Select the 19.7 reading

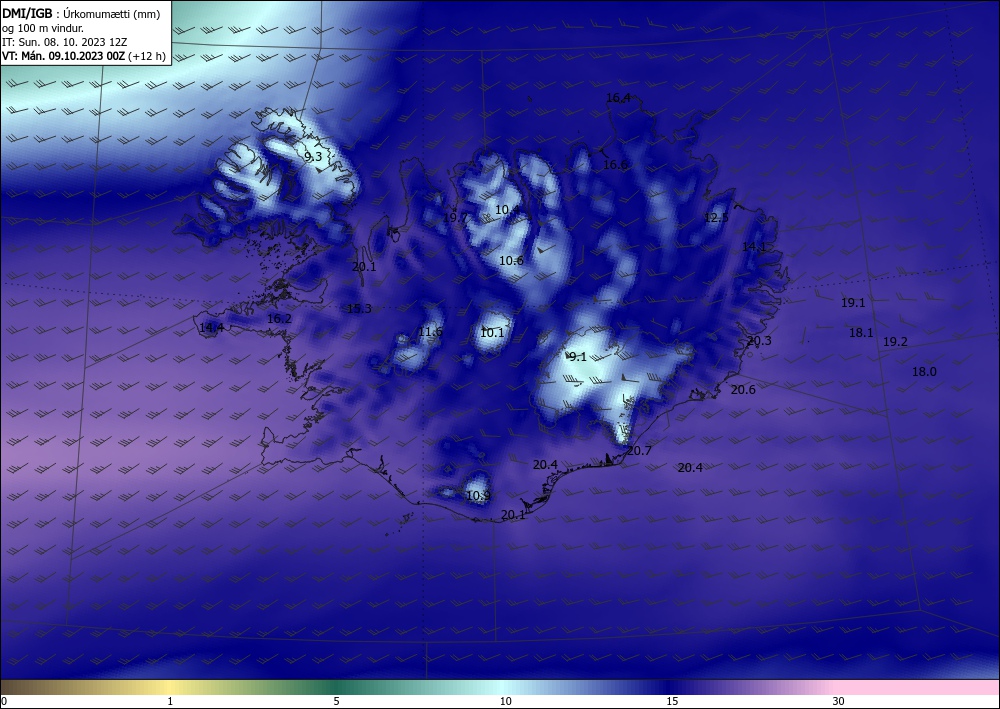click(x=455, y=217)
